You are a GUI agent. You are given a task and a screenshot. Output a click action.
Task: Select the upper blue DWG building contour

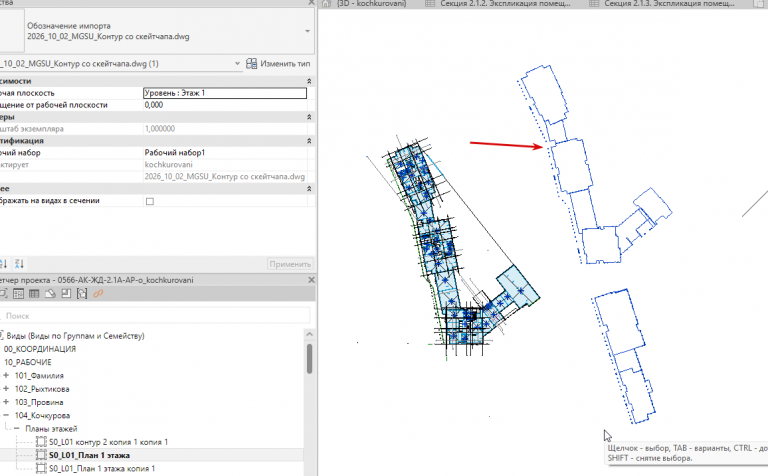click(573, 167)
